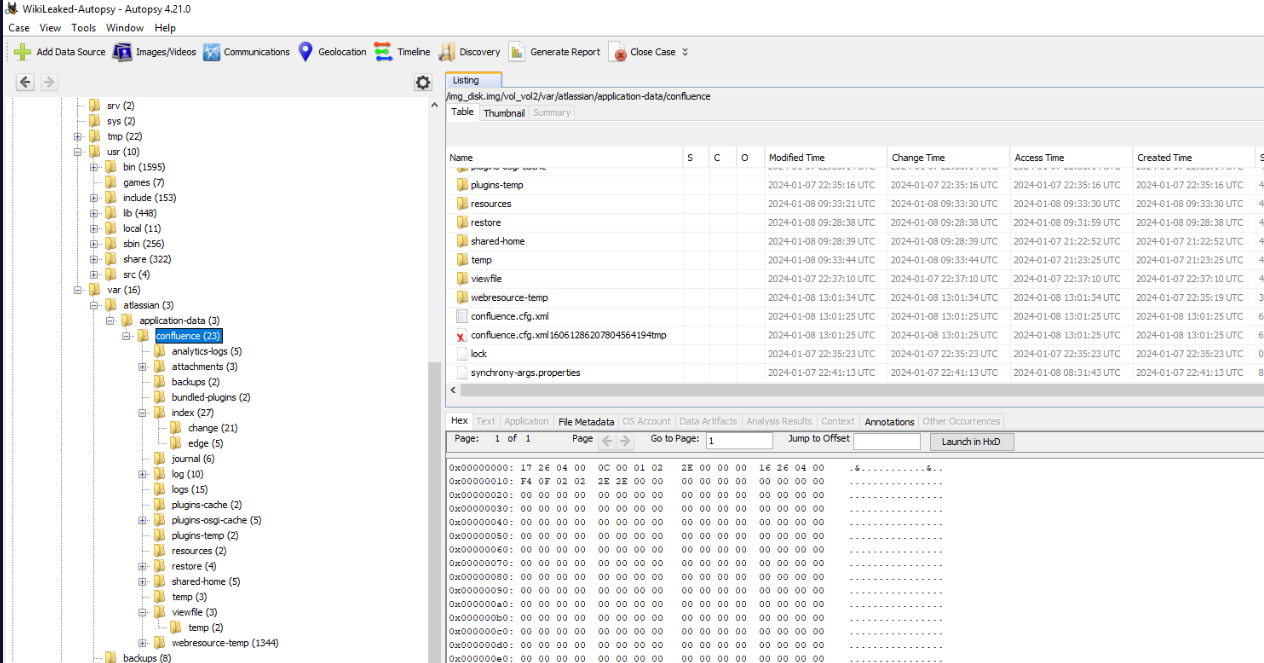Click the Launch in HxD button
The image size is (1264, 663).
[971, 441]
